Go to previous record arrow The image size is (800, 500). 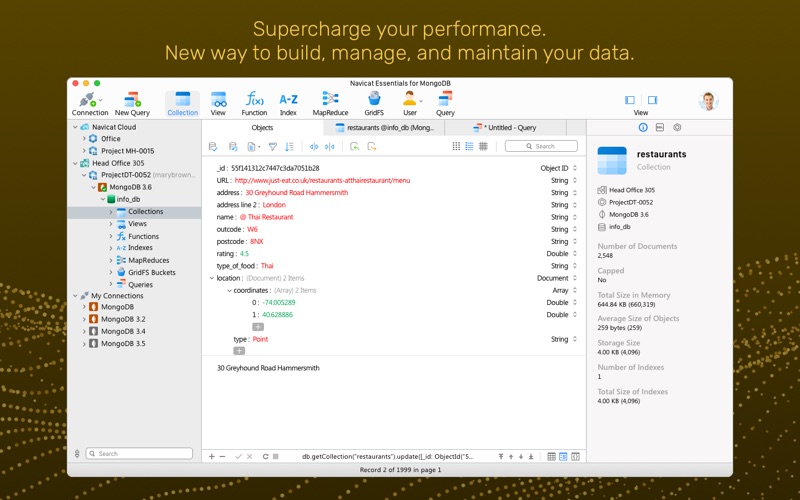pos(511,457)
